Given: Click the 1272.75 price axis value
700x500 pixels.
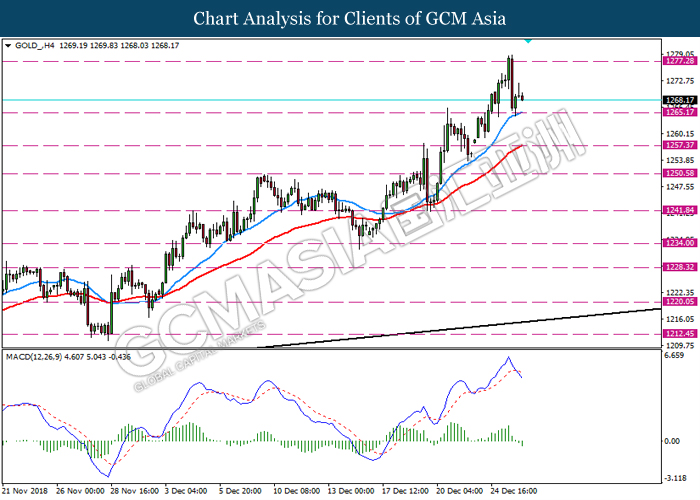Looking at the screenshot, I should (680, 81).
